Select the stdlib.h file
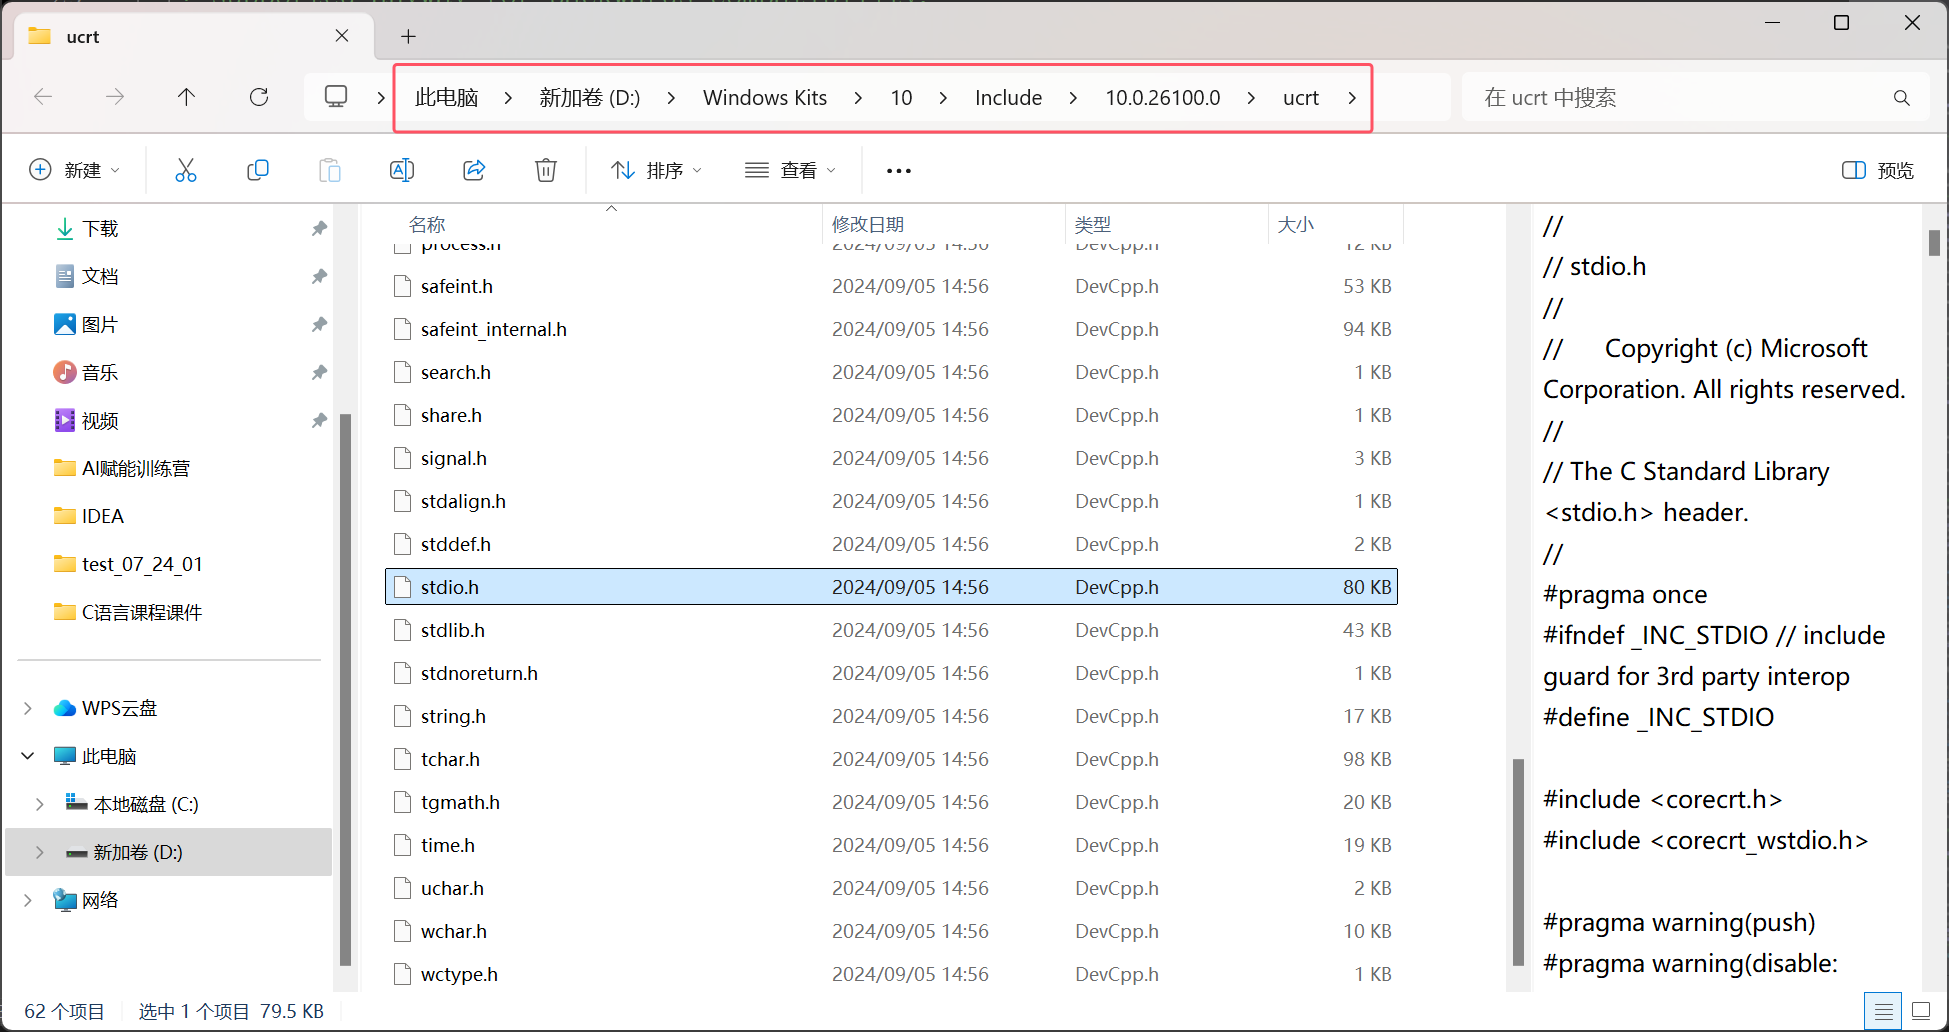 tap(891, 631)
